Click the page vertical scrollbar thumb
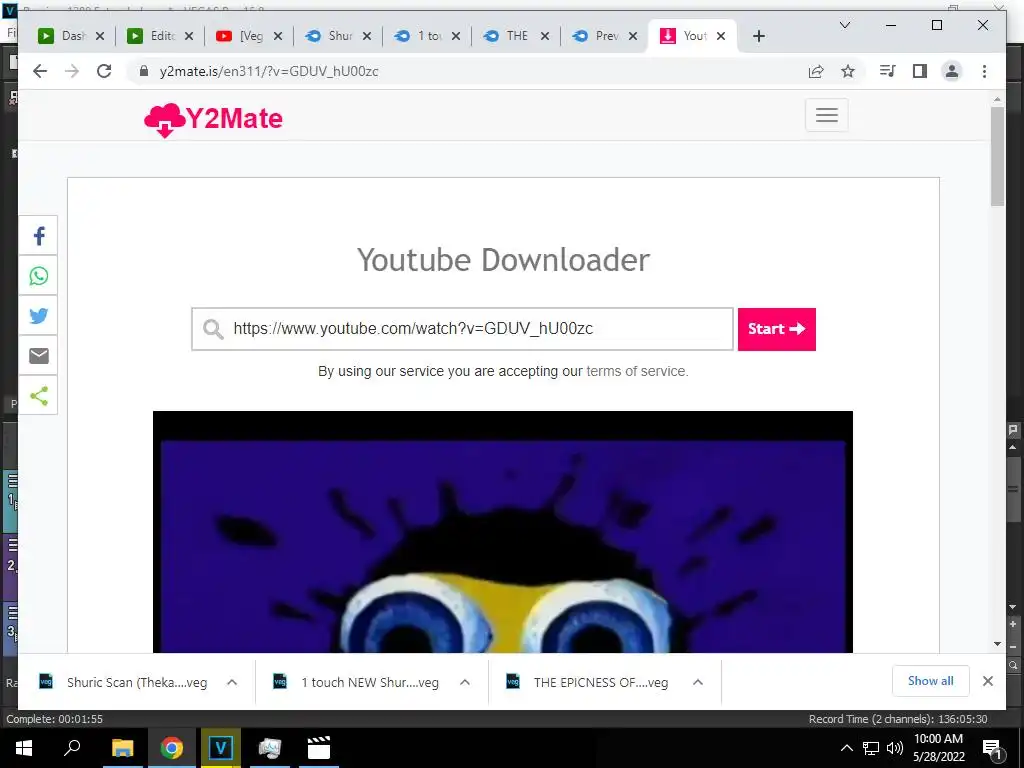Viewport: 1024px width, 768px height. [997, 155]
